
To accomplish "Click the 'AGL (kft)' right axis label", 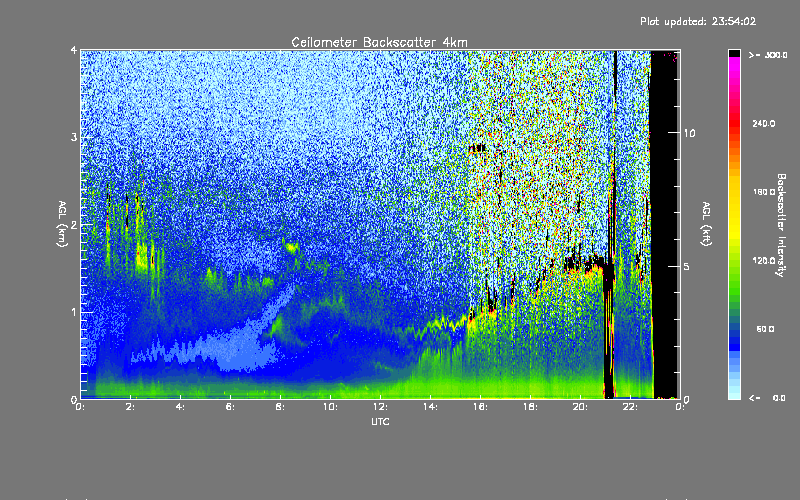I will coord(706,224).
